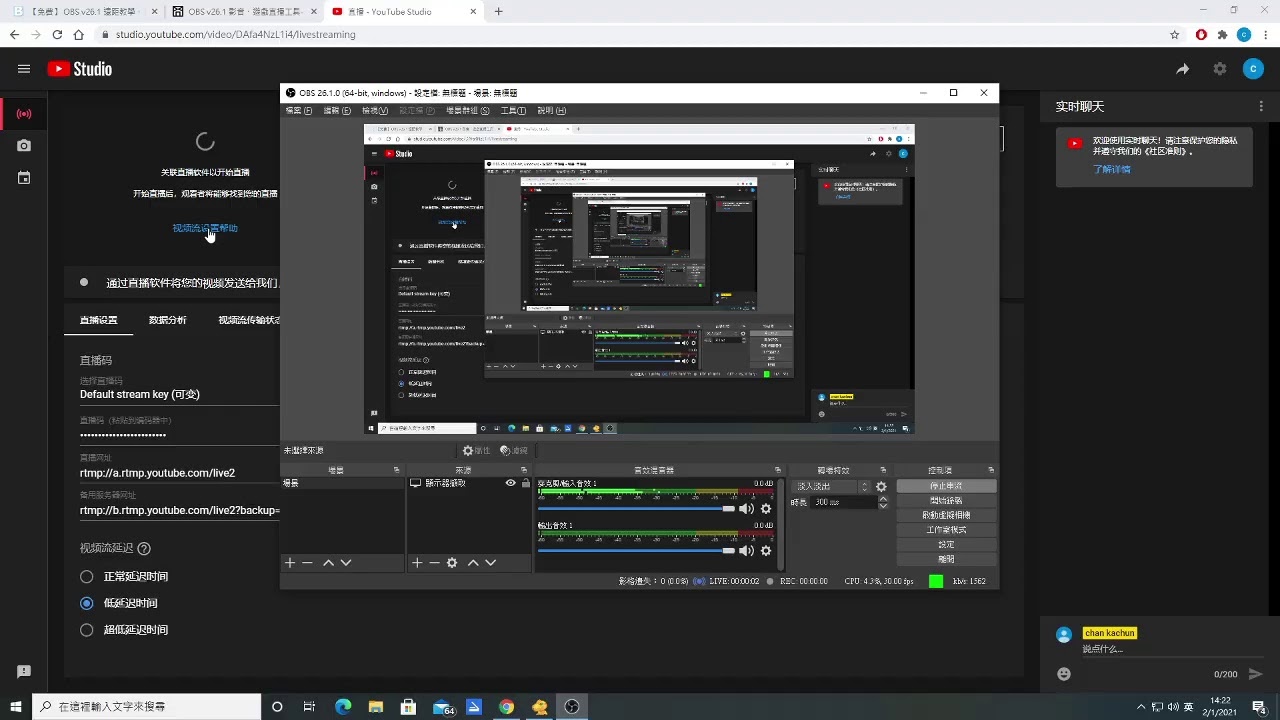Open the emoji picker in chat
Screen dimensions: 1280x720
(x=1064, y=674)
